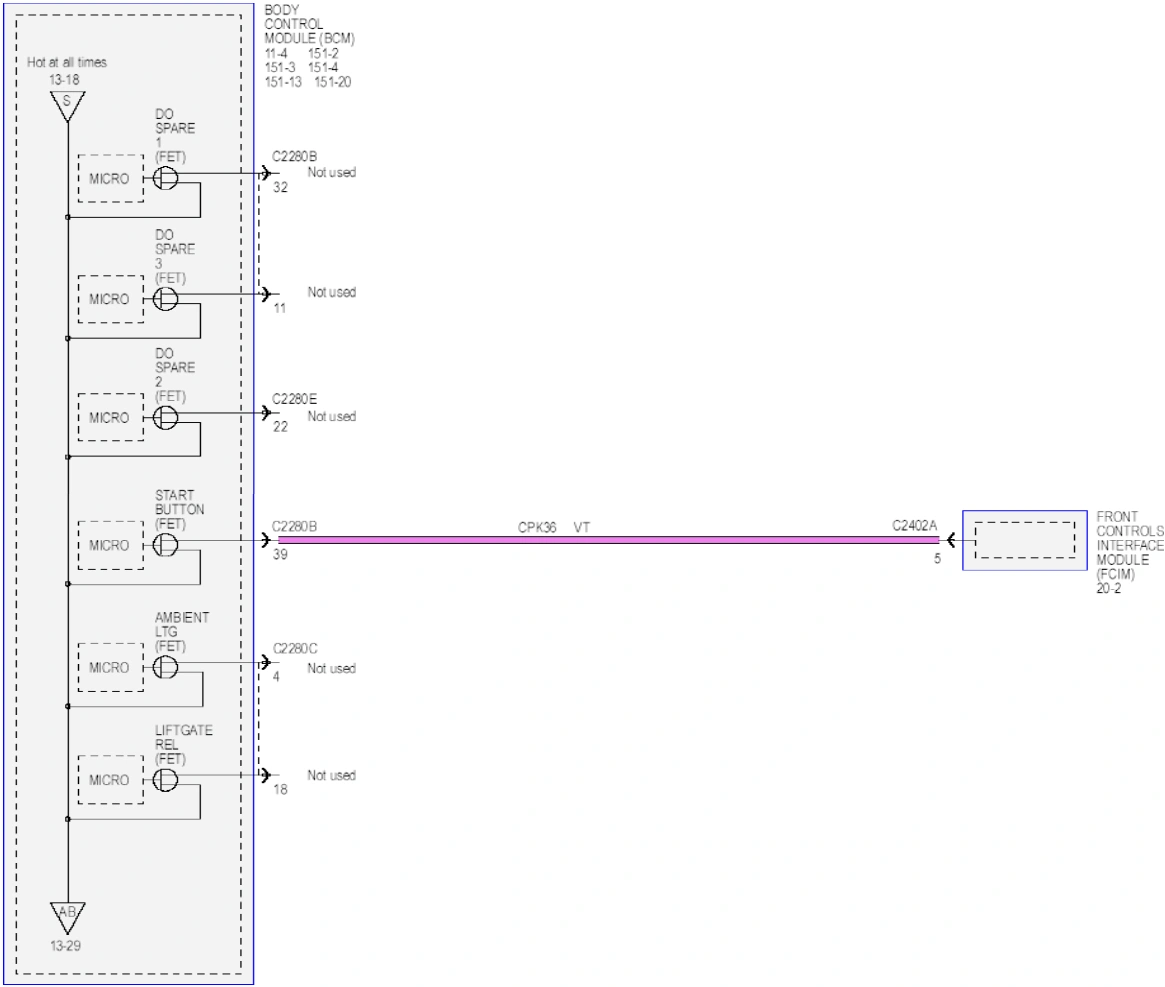Open BCM page reference 151-20
The height and width of the screenshot is (987, 1165).
pos(333,82)
